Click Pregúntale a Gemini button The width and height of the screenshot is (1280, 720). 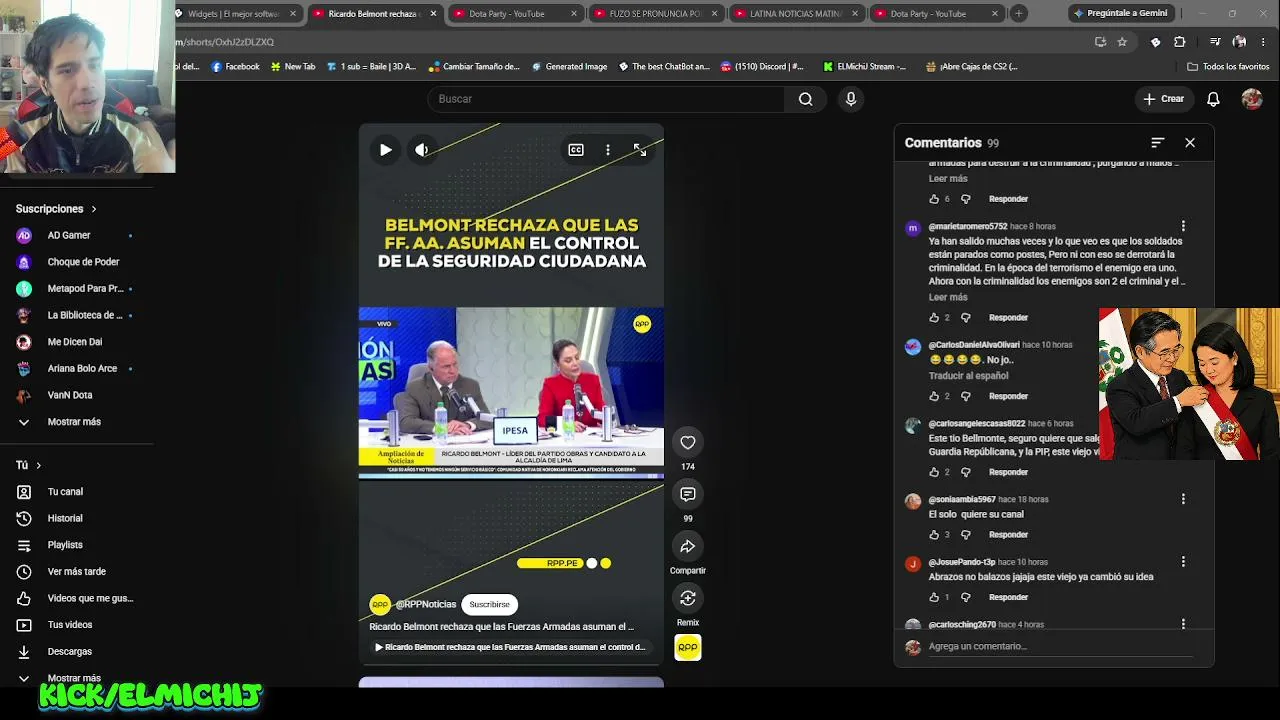click(x=1119, y=13)
